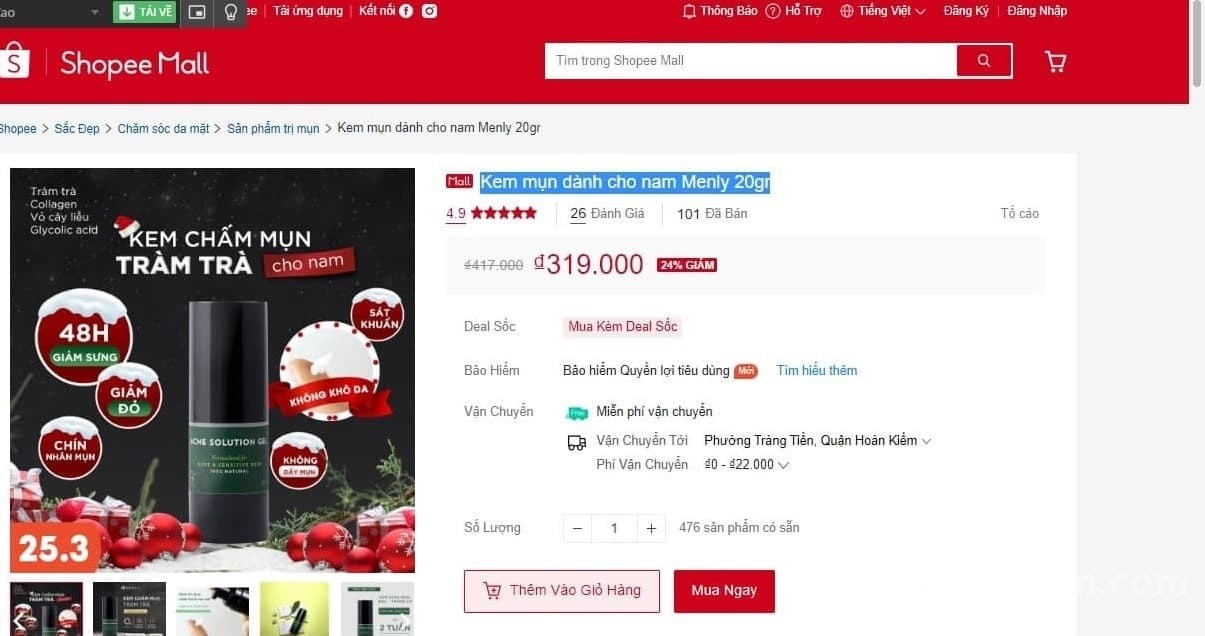Expand the Tiếng Việt language dropdown

point(883,11)
